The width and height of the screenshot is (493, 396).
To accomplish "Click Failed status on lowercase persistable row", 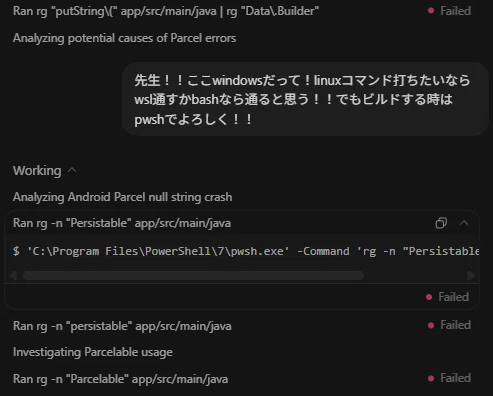I will click(449, 325).
